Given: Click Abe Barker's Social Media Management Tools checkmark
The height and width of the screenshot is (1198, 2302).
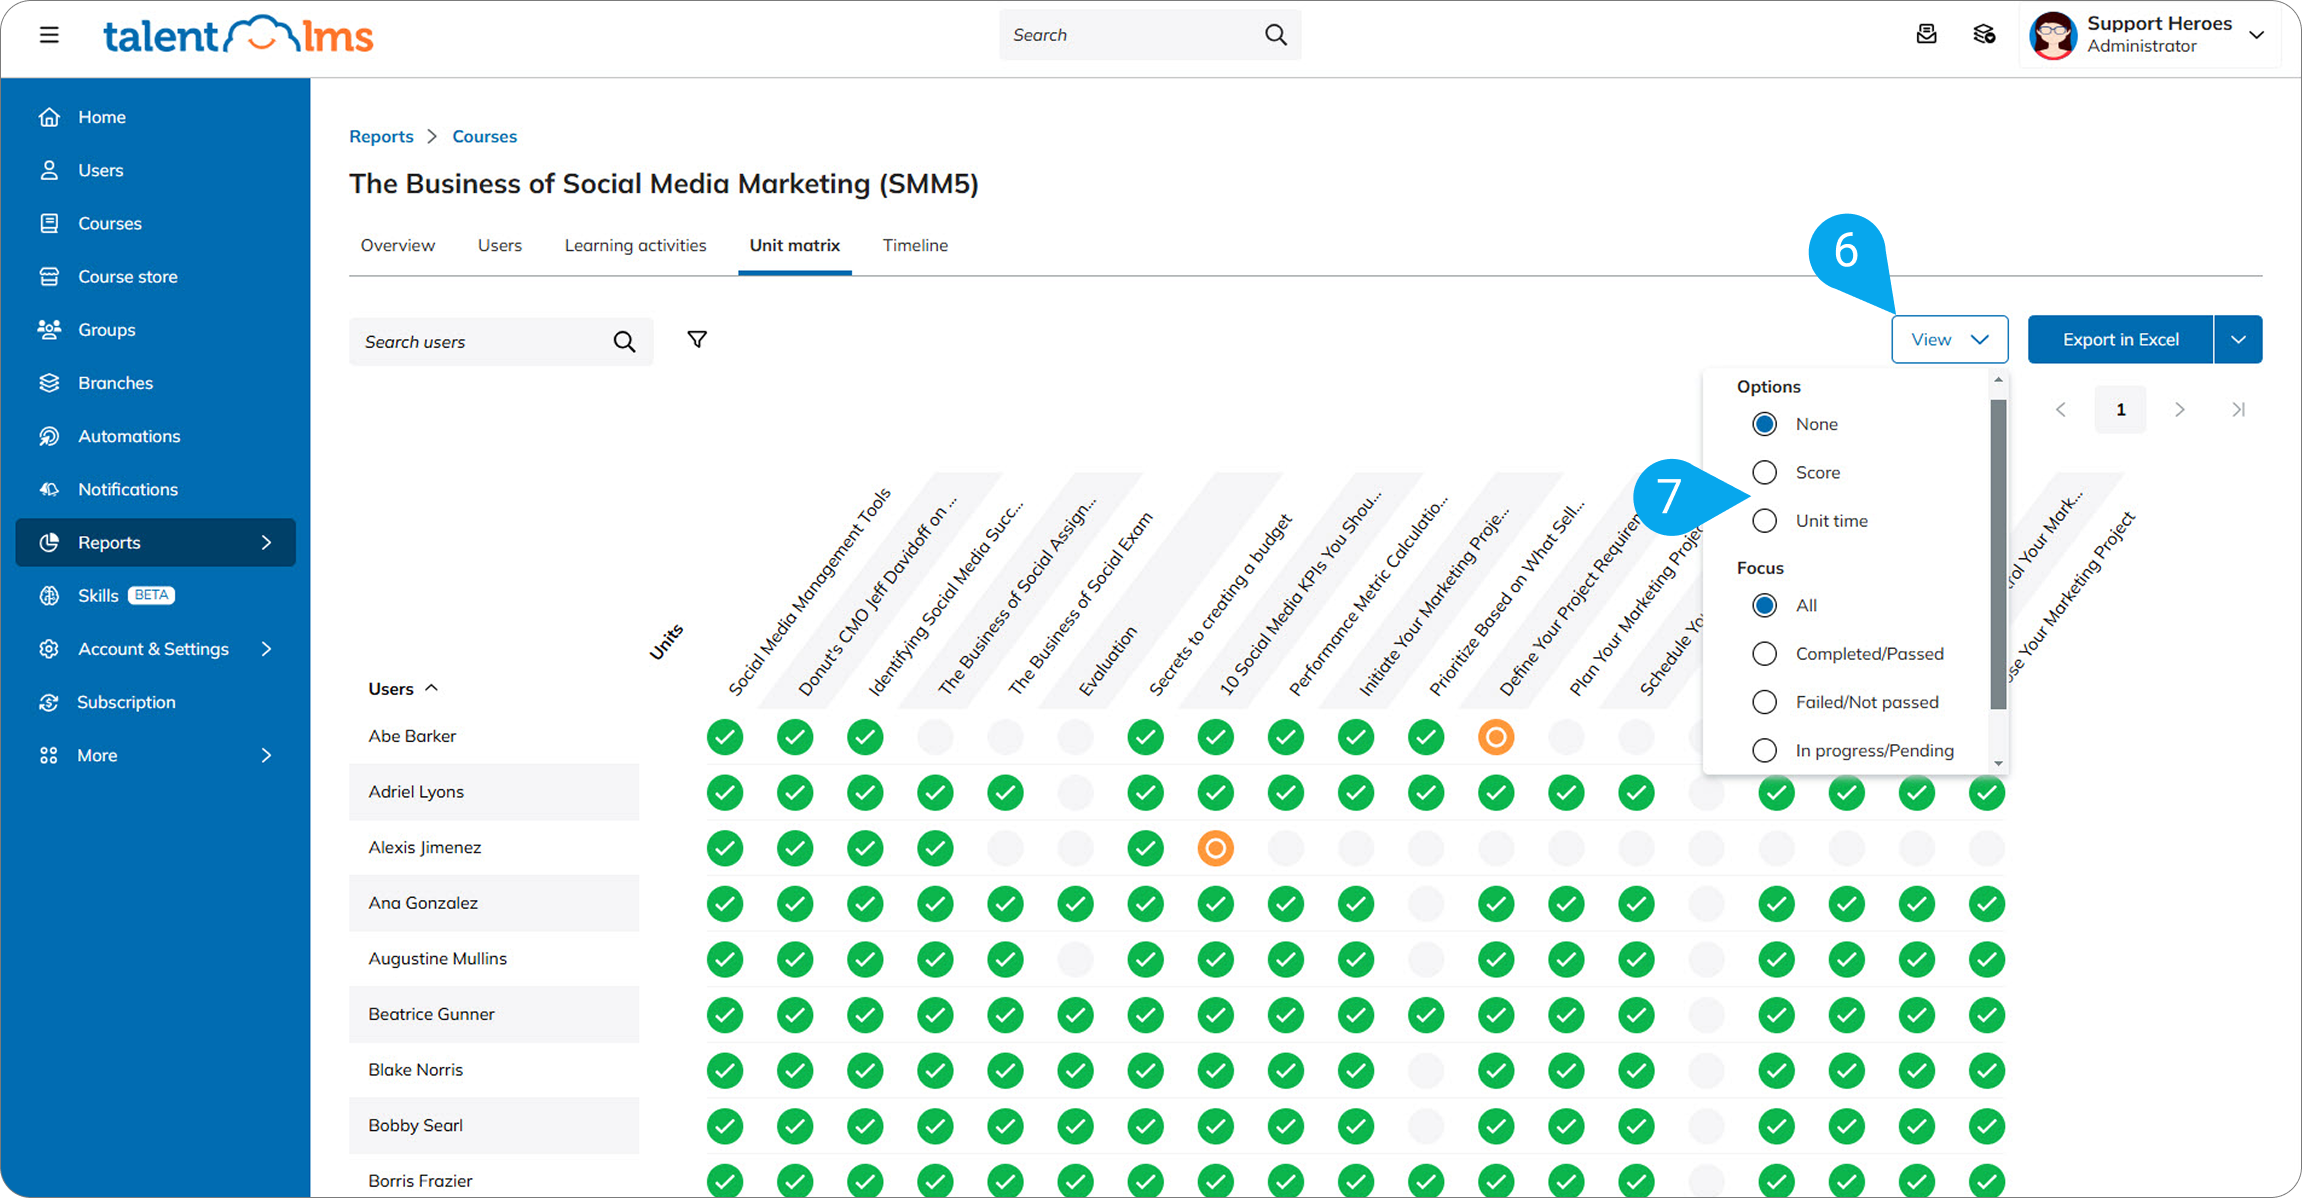Looking at the screenshot, I should pos(725,737).
